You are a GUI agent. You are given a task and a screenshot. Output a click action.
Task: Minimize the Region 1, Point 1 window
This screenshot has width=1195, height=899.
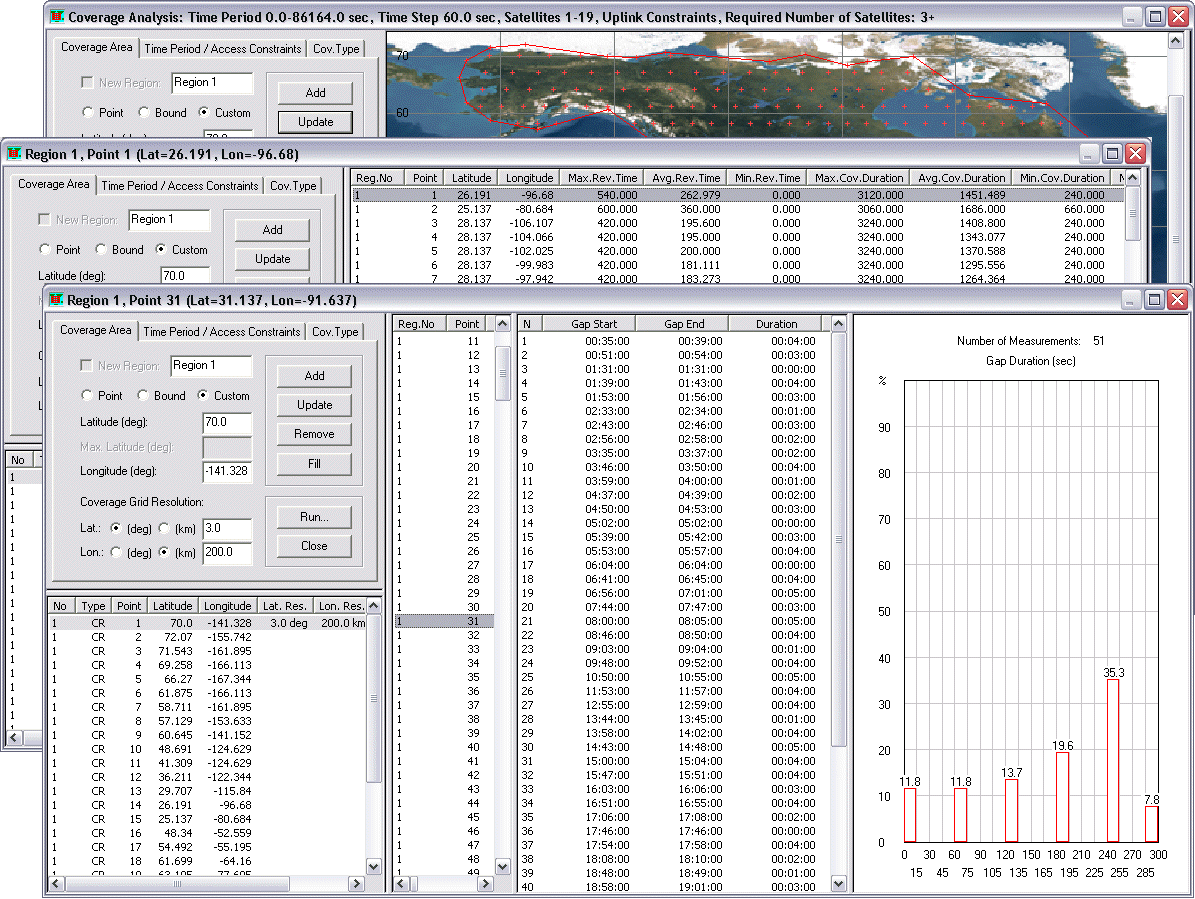[x=1090, y=153]
